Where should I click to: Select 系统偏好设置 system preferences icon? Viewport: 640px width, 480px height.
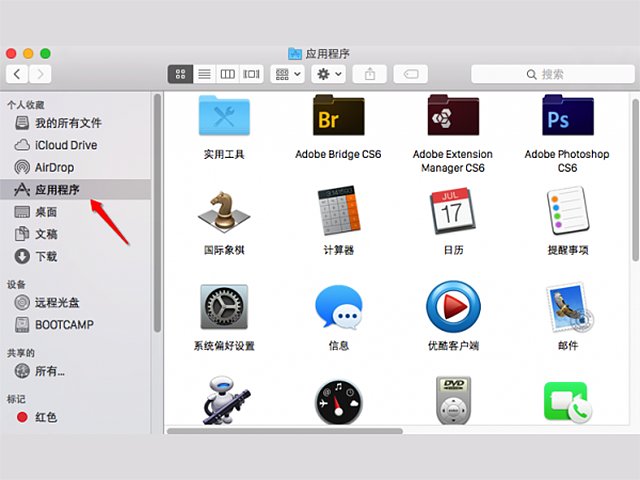tap(224, 307)
